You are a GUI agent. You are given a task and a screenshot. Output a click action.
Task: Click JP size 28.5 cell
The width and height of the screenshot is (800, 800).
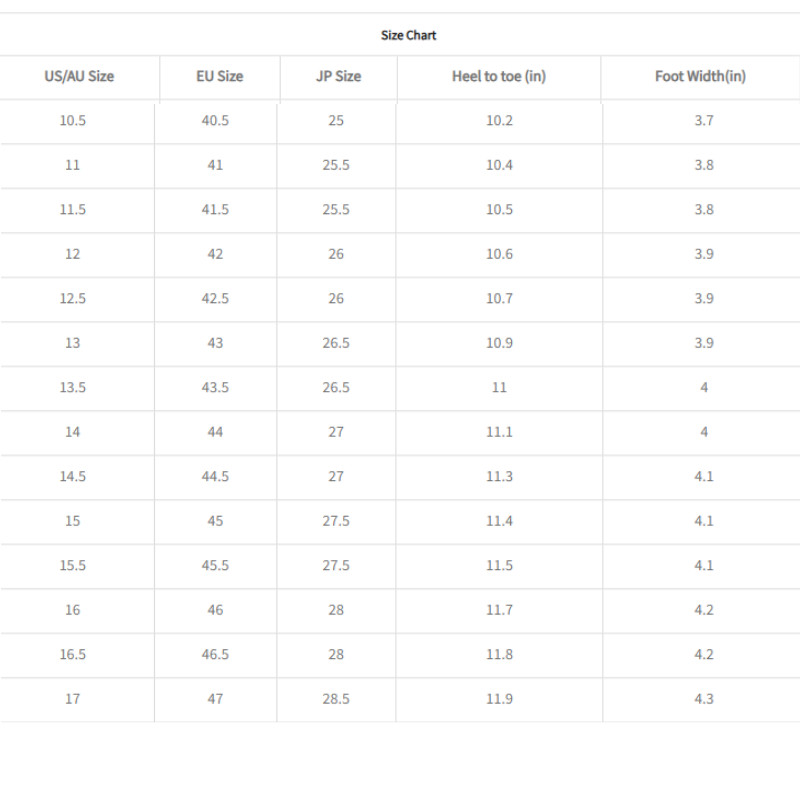[336, 698]
